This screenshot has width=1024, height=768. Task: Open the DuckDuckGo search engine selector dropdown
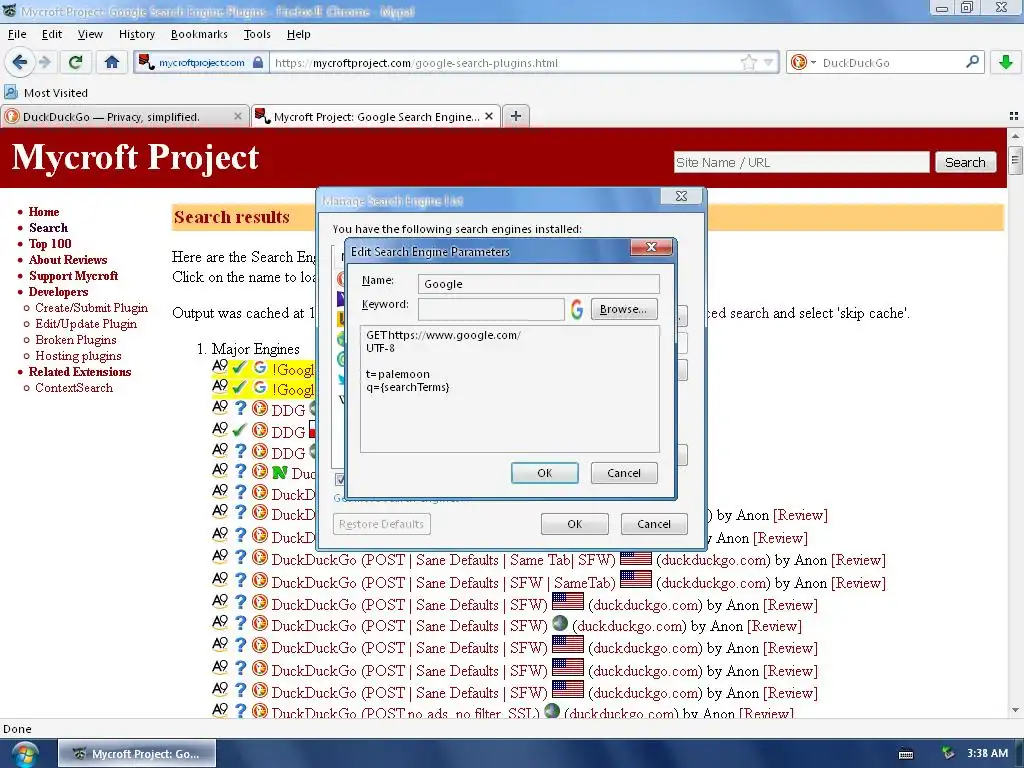(803, 63)
